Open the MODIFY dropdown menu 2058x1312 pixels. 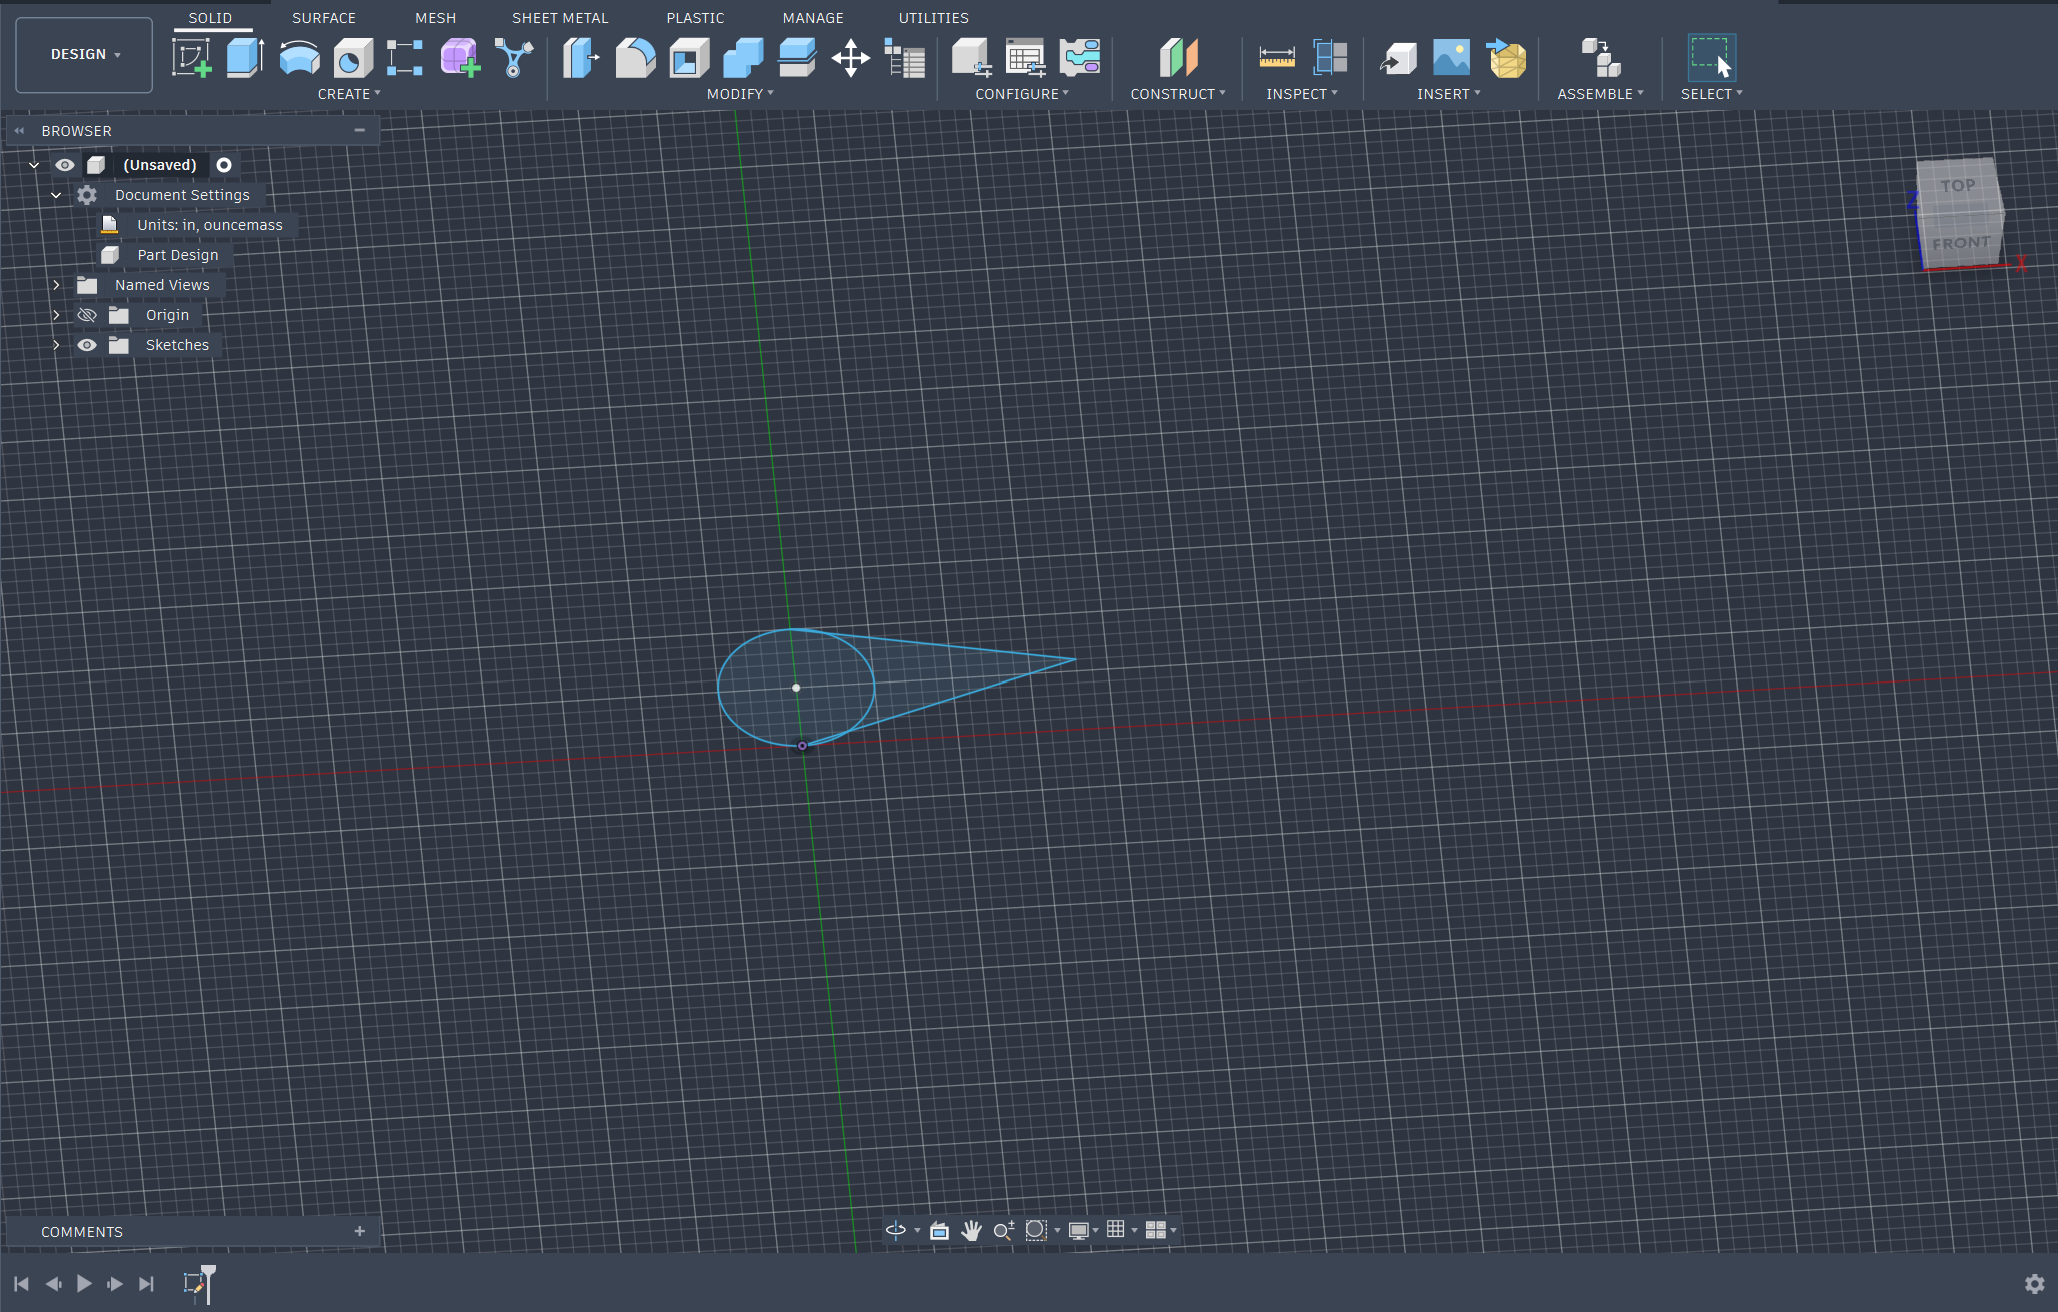click(x=740, y=94)
